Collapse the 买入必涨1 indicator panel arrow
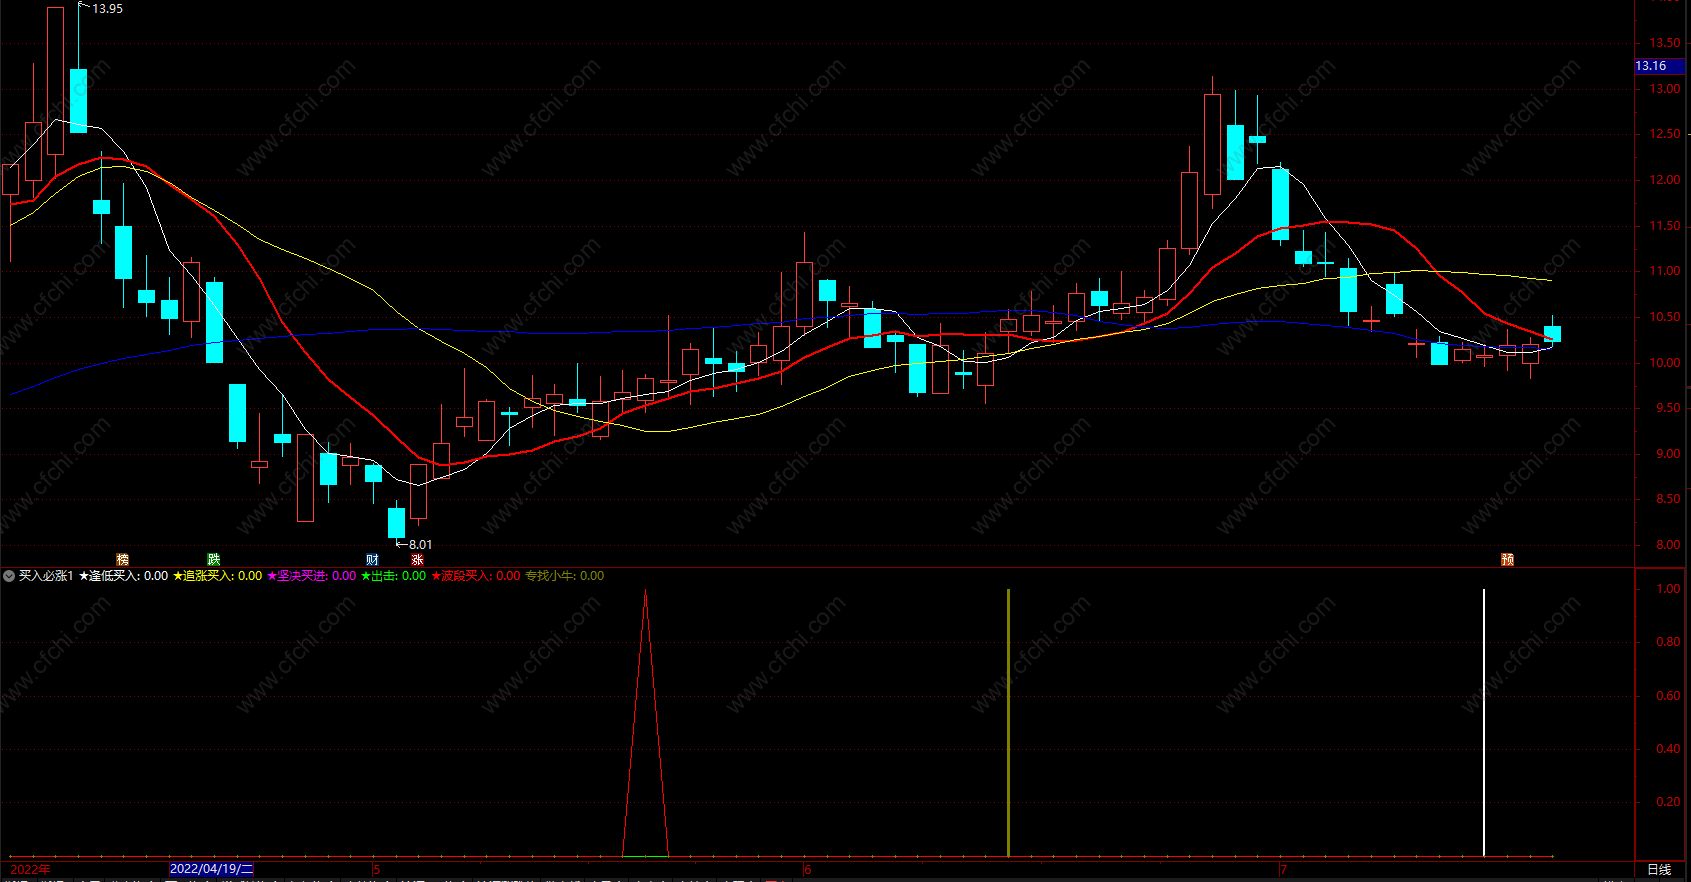 [x=9, y=576]
